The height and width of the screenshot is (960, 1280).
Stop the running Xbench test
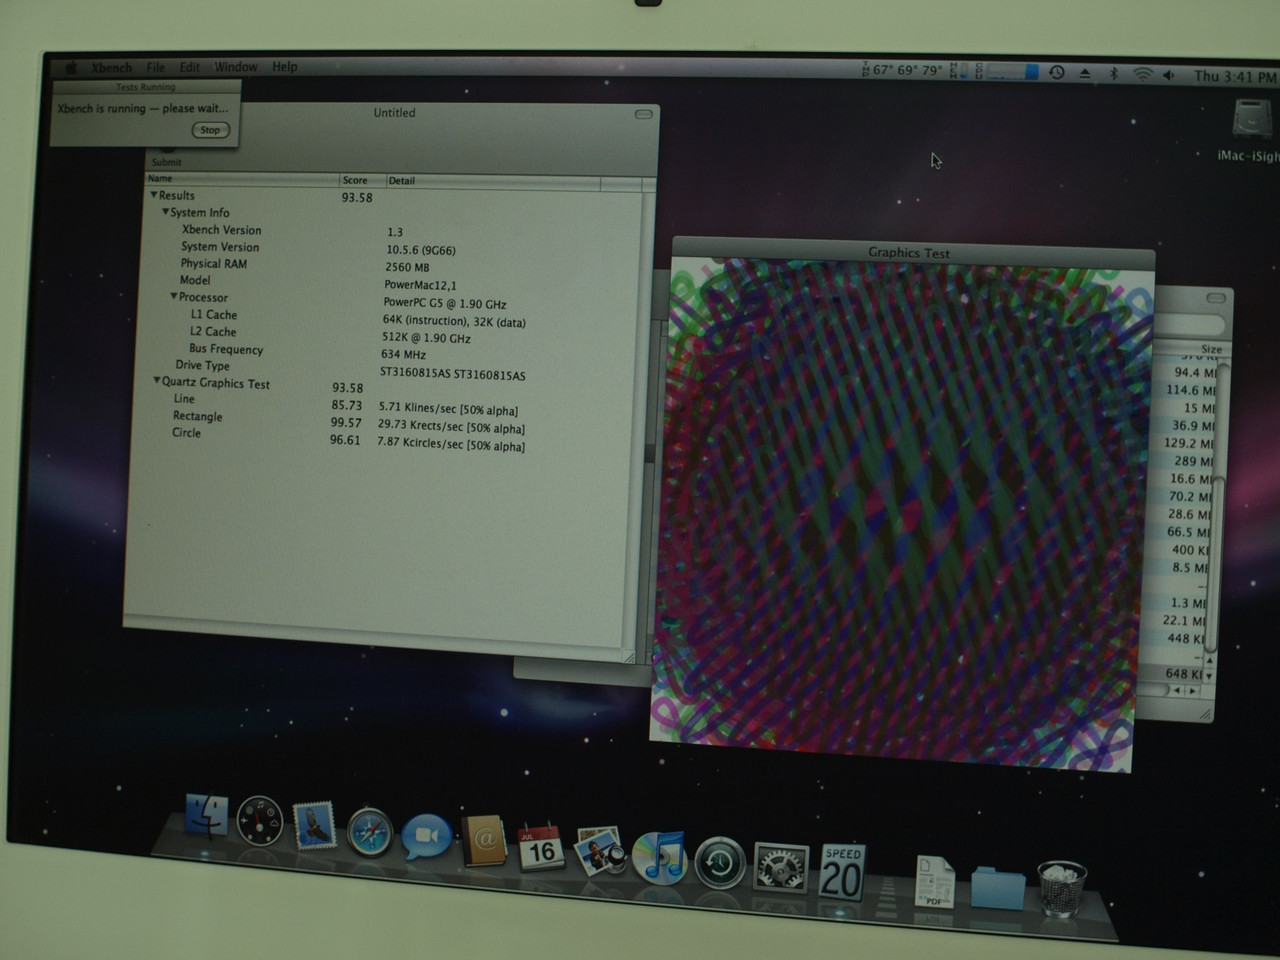tap(210, 130)
